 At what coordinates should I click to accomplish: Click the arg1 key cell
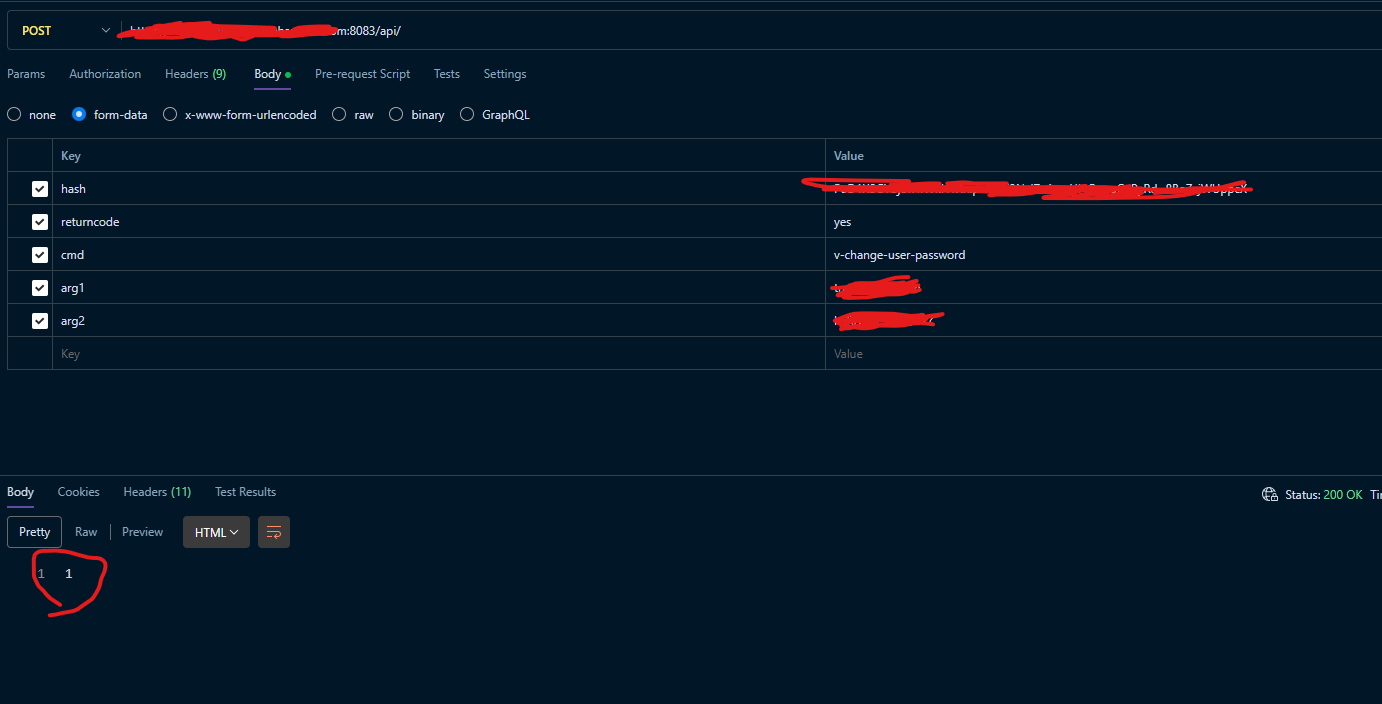point(439,288)
